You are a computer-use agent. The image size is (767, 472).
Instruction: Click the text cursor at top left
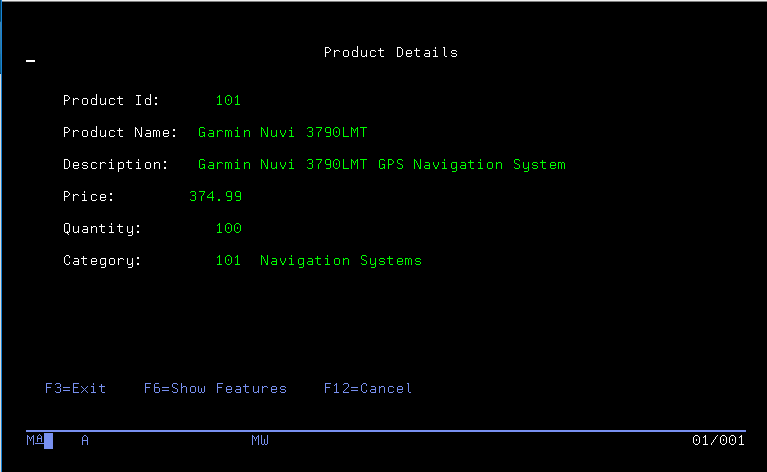[x=30, y=61]
